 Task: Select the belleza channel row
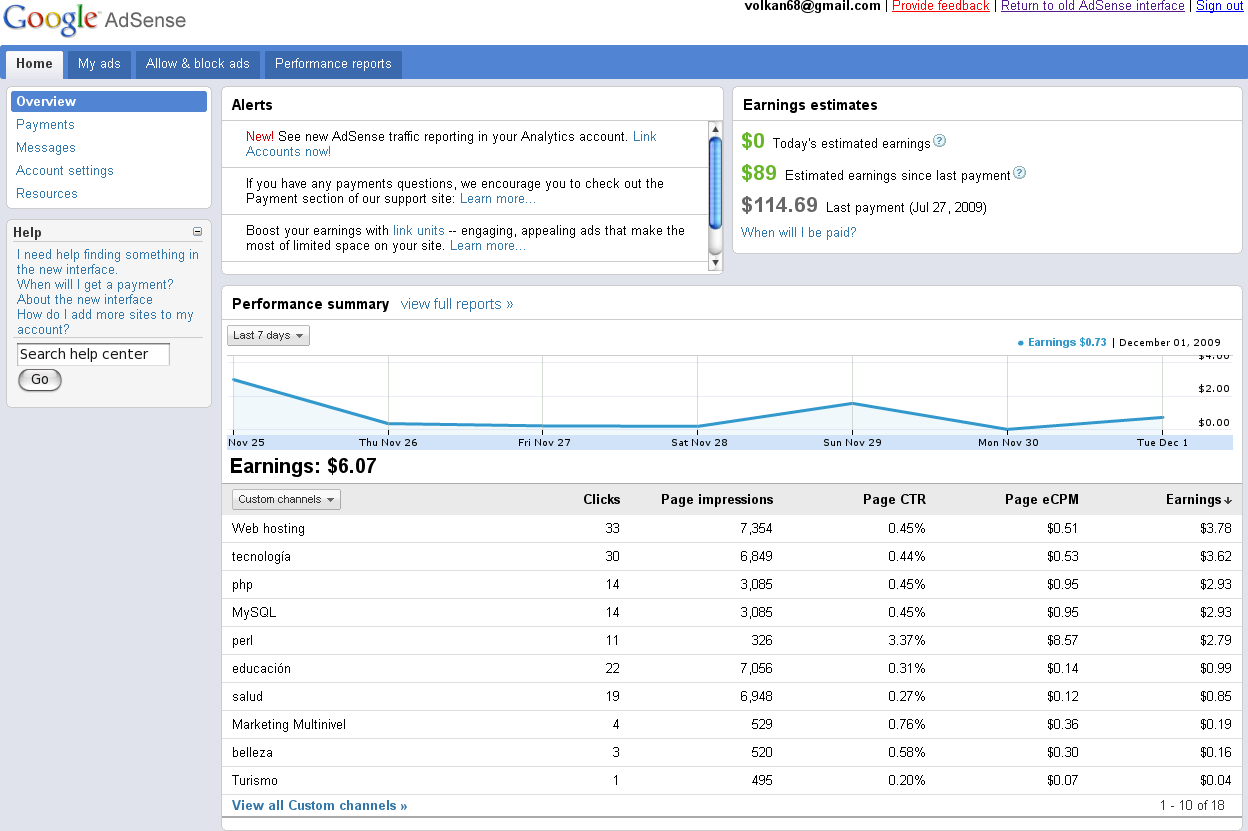pyautogui.click(x=732, y=753)
